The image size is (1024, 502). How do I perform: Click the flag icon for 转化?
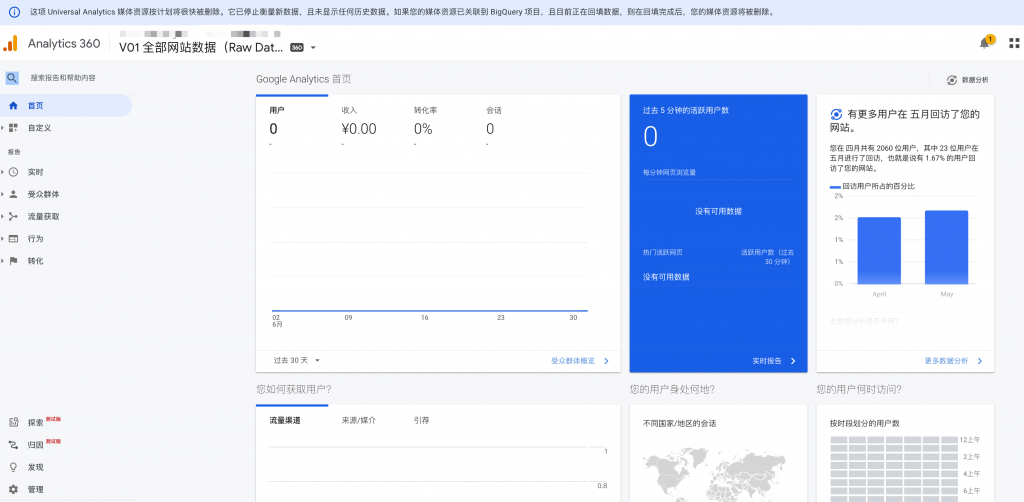(x=13, y=261)
